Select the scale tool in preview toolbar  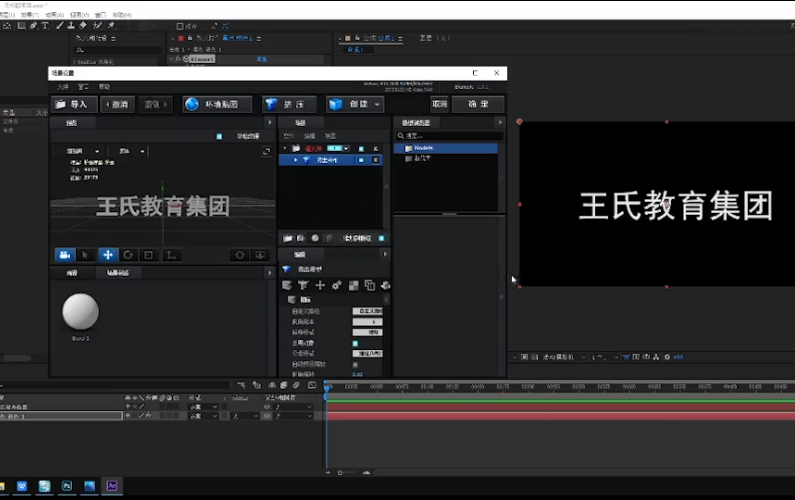tap(149, 255)
